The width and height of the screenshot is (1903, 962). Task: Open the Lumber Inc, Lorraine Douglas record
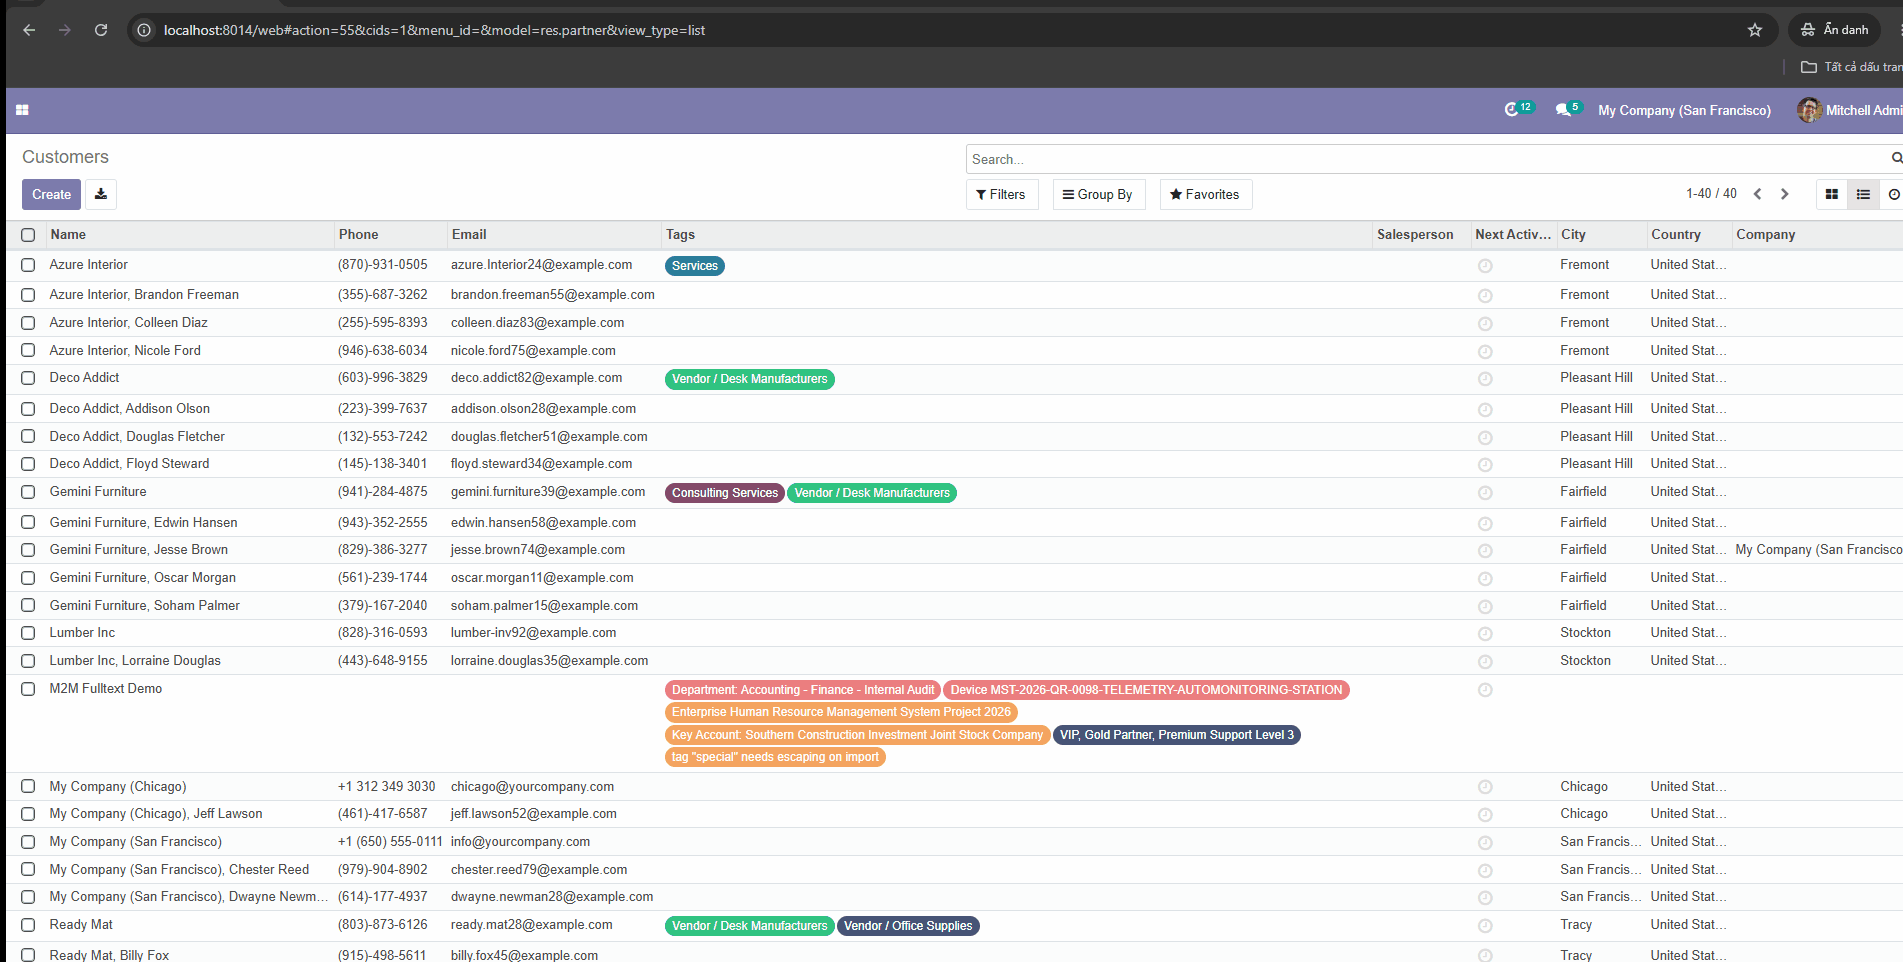tap(135, 660)
